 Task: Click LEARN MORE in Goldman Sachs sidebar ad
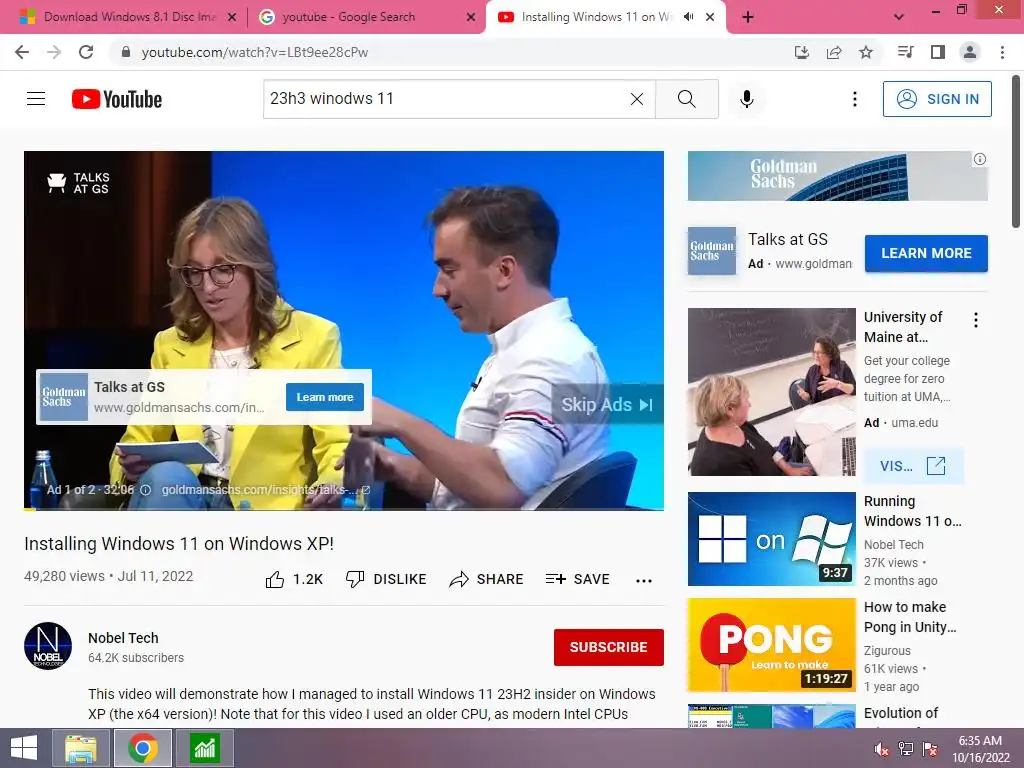[x=926, y=253]
